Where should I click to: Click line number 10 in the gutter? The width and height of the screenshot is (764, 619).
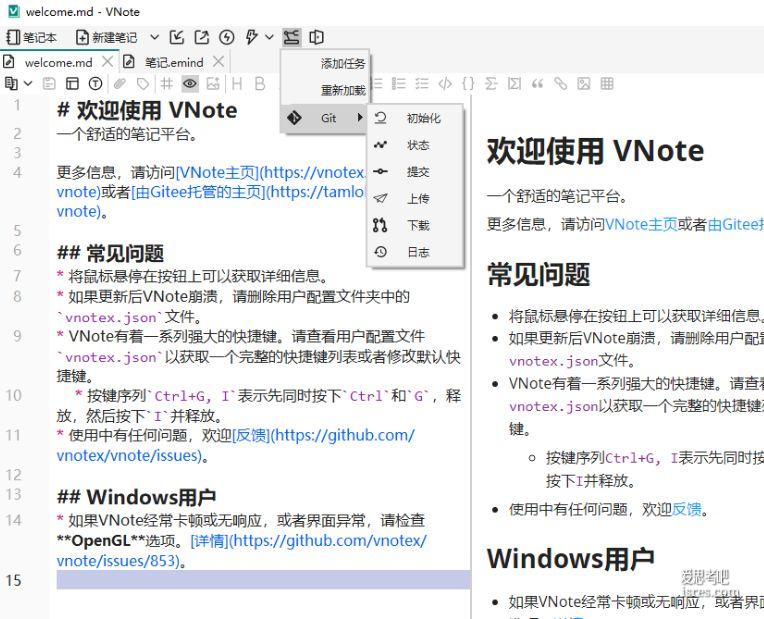click(x=14, y=395)
